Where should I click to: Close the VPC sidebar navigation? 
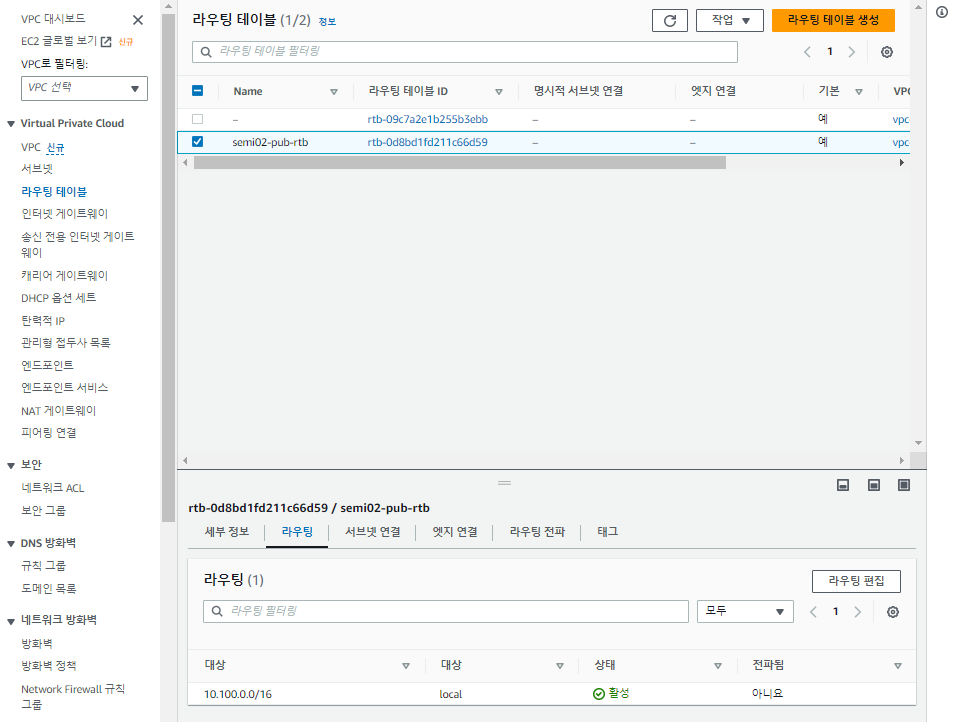tap(138, 20)
